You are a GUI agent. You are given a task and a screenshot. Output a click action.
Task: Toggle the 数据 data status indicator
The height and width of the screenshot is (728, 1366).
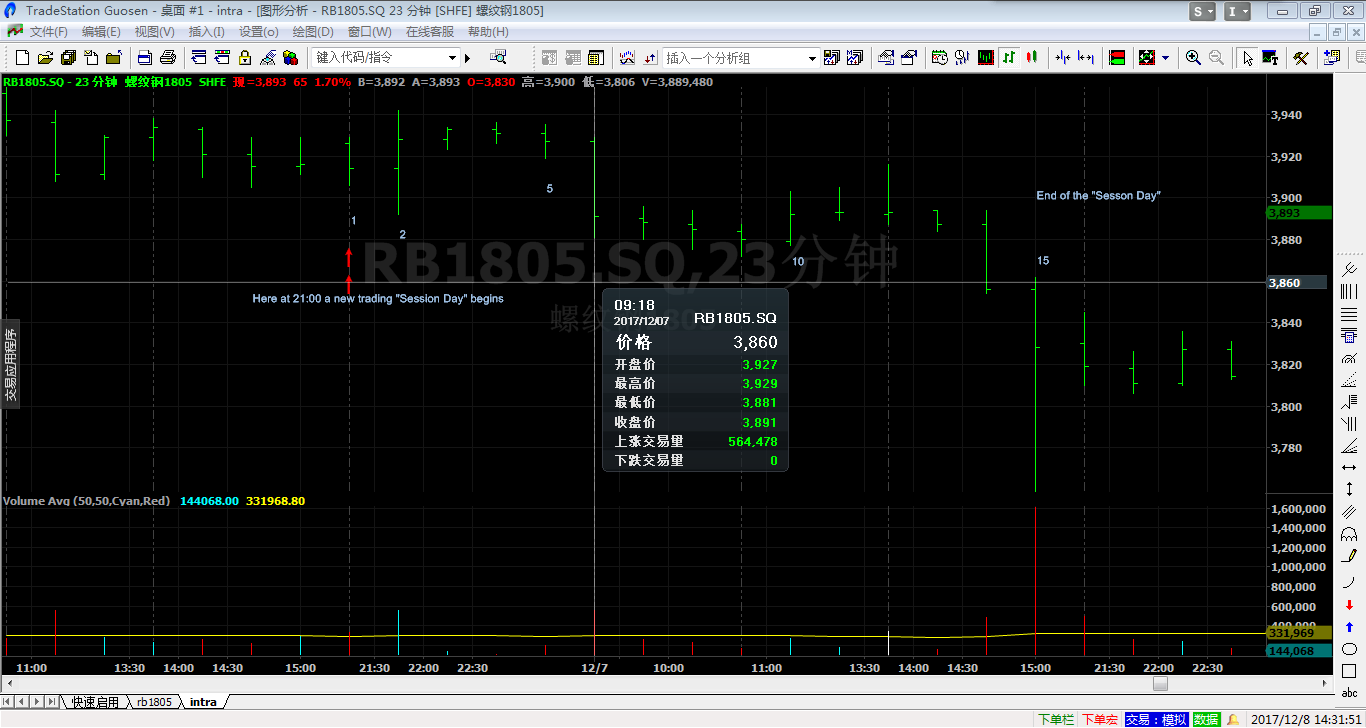1206,719
